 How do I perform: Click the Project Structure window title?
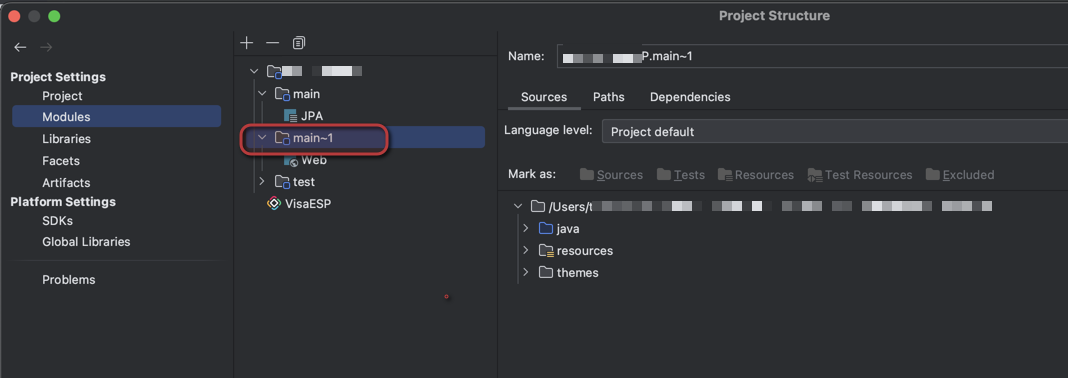(774, 16)
